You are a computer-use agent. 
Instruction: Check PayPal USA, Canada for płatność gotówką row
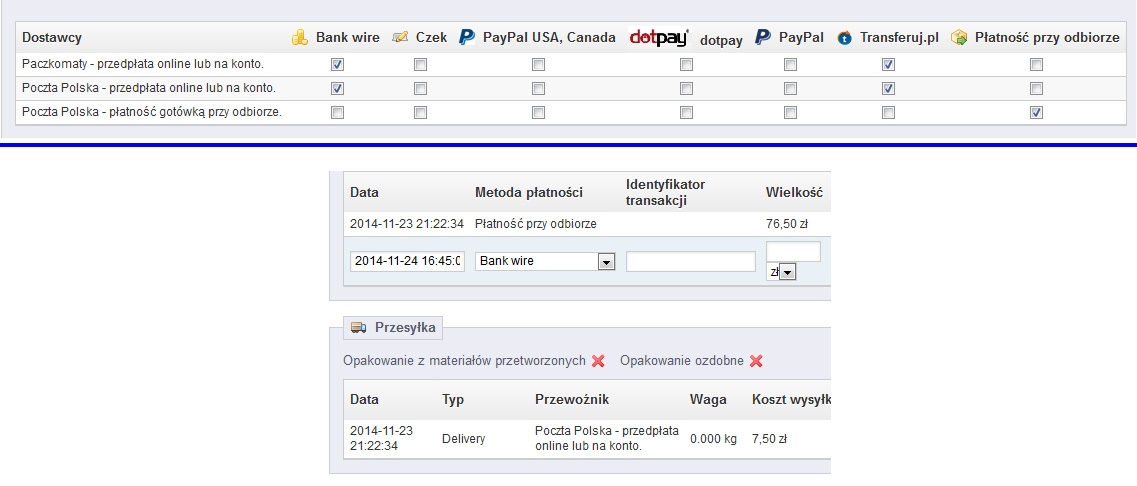click(538, 112)
